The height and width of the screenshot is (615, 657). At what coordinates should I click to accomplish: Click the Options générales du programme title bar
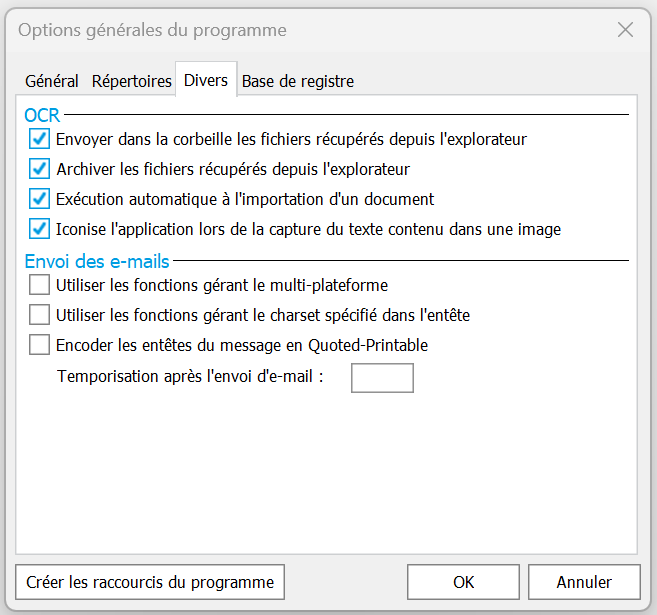[300, 30]
